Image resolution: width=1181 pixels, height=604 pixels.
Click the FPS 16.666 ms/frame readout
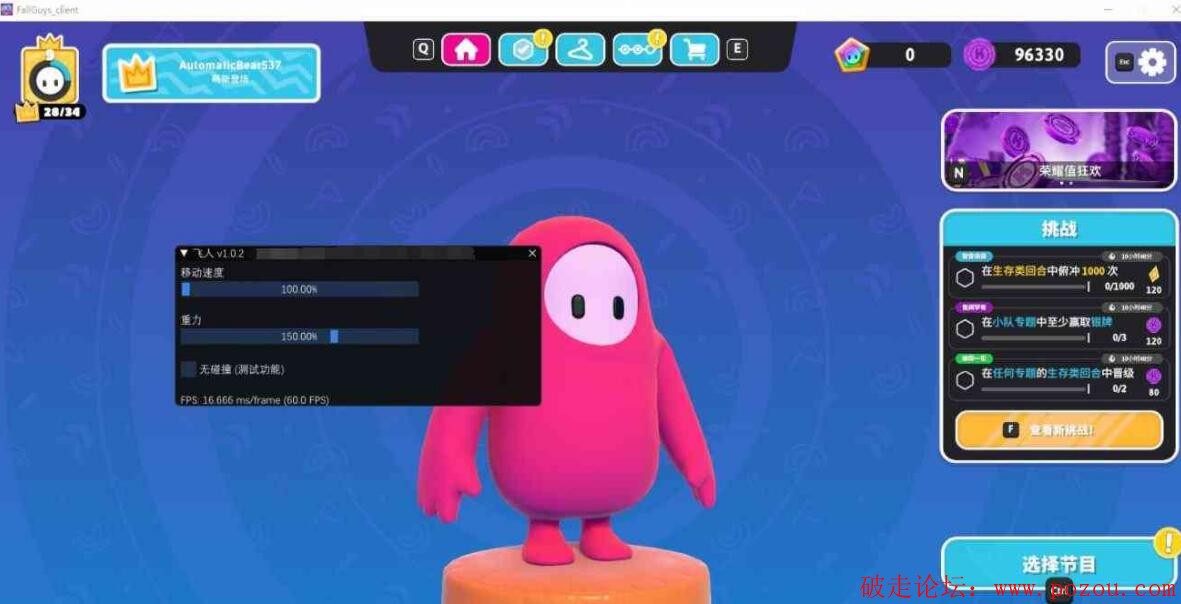[x=255, y=400]
